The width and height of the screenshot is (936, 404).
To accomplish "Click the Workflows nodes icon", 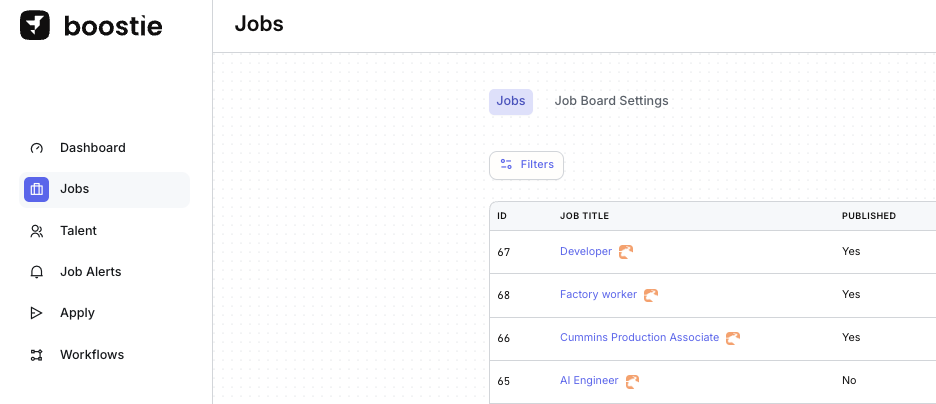I will click(37, 355).
